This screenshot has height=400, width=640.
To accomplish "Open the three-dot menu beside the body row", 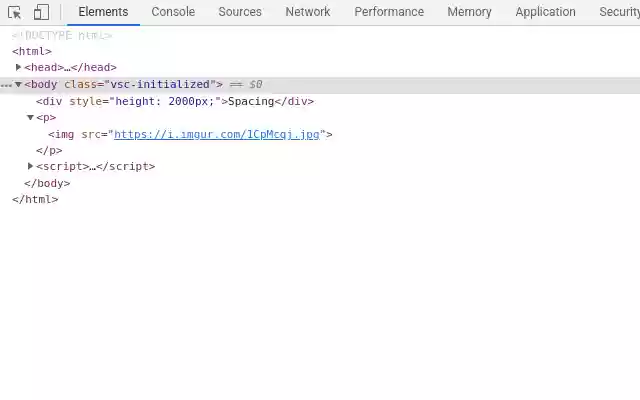I will point(6,85).
